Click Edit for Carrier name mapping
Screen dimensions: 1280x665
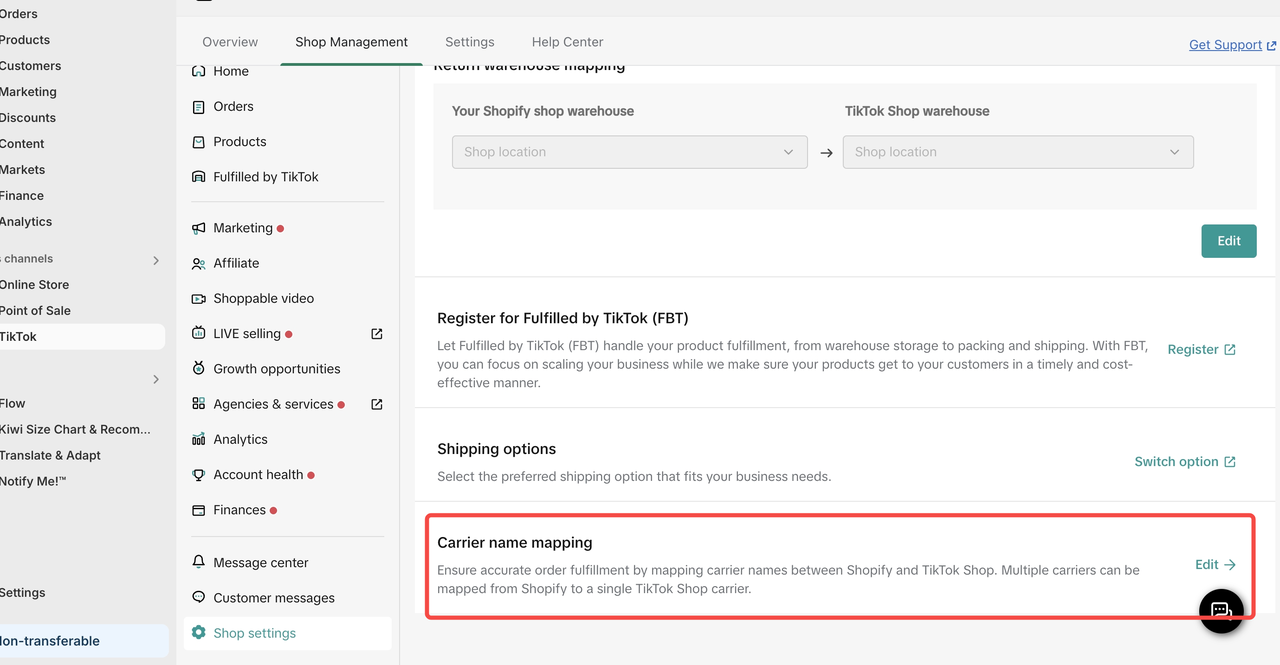point(1215,565)
